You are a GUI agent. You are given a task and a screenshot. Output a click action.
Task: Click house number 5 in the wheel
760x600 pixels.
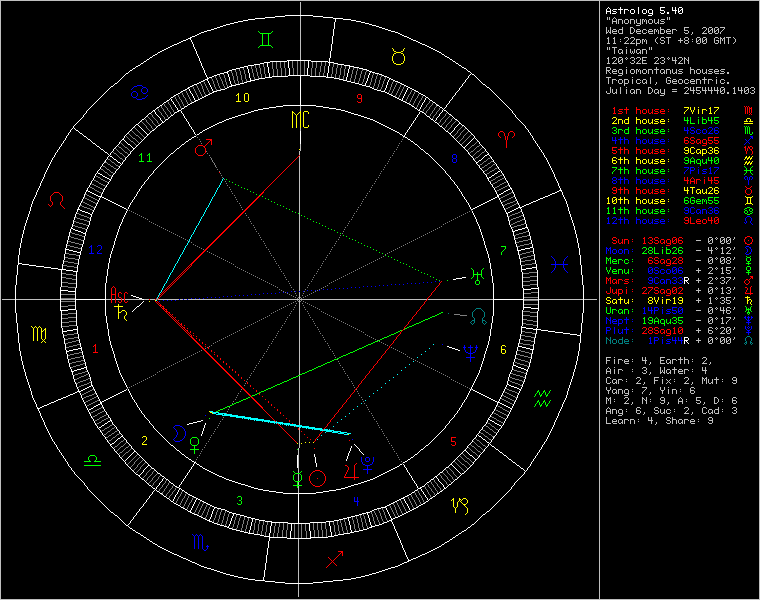[x=453, y=442]
